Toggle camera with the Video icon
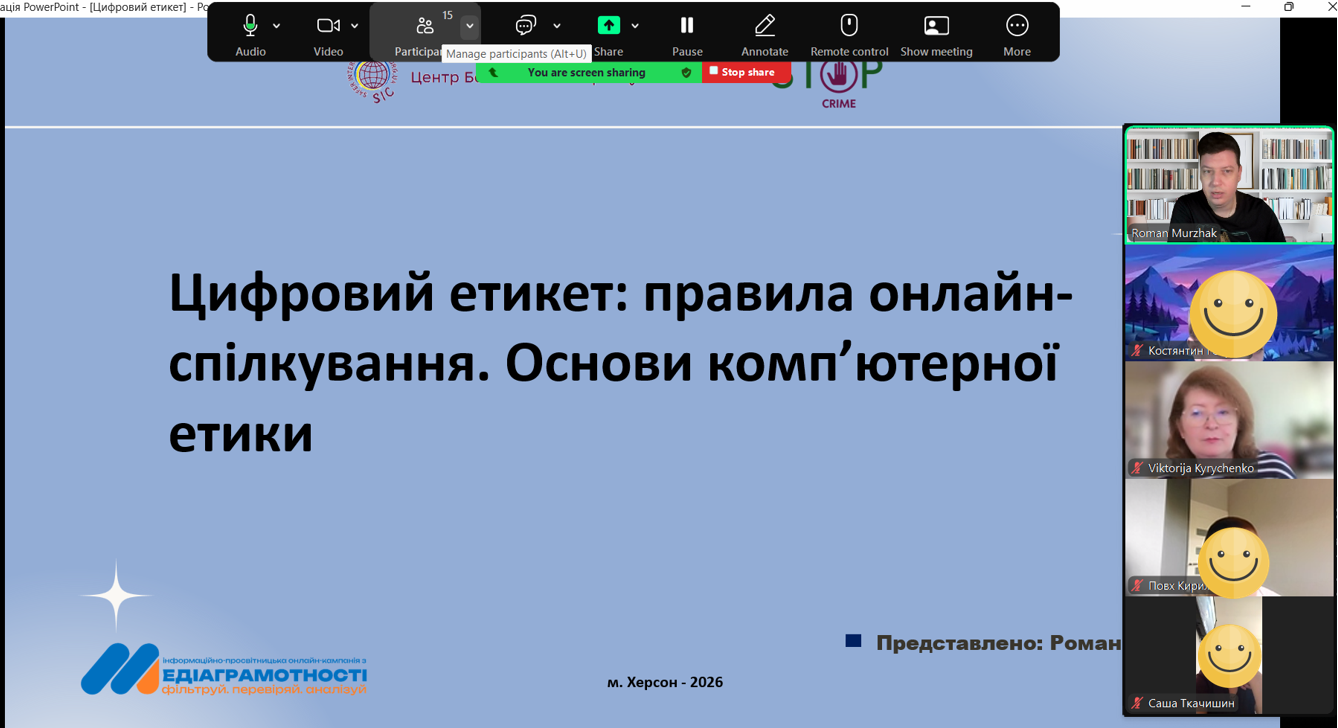Screen dimensions: 1338x728 pyautogui.click(x=328, y=26)
